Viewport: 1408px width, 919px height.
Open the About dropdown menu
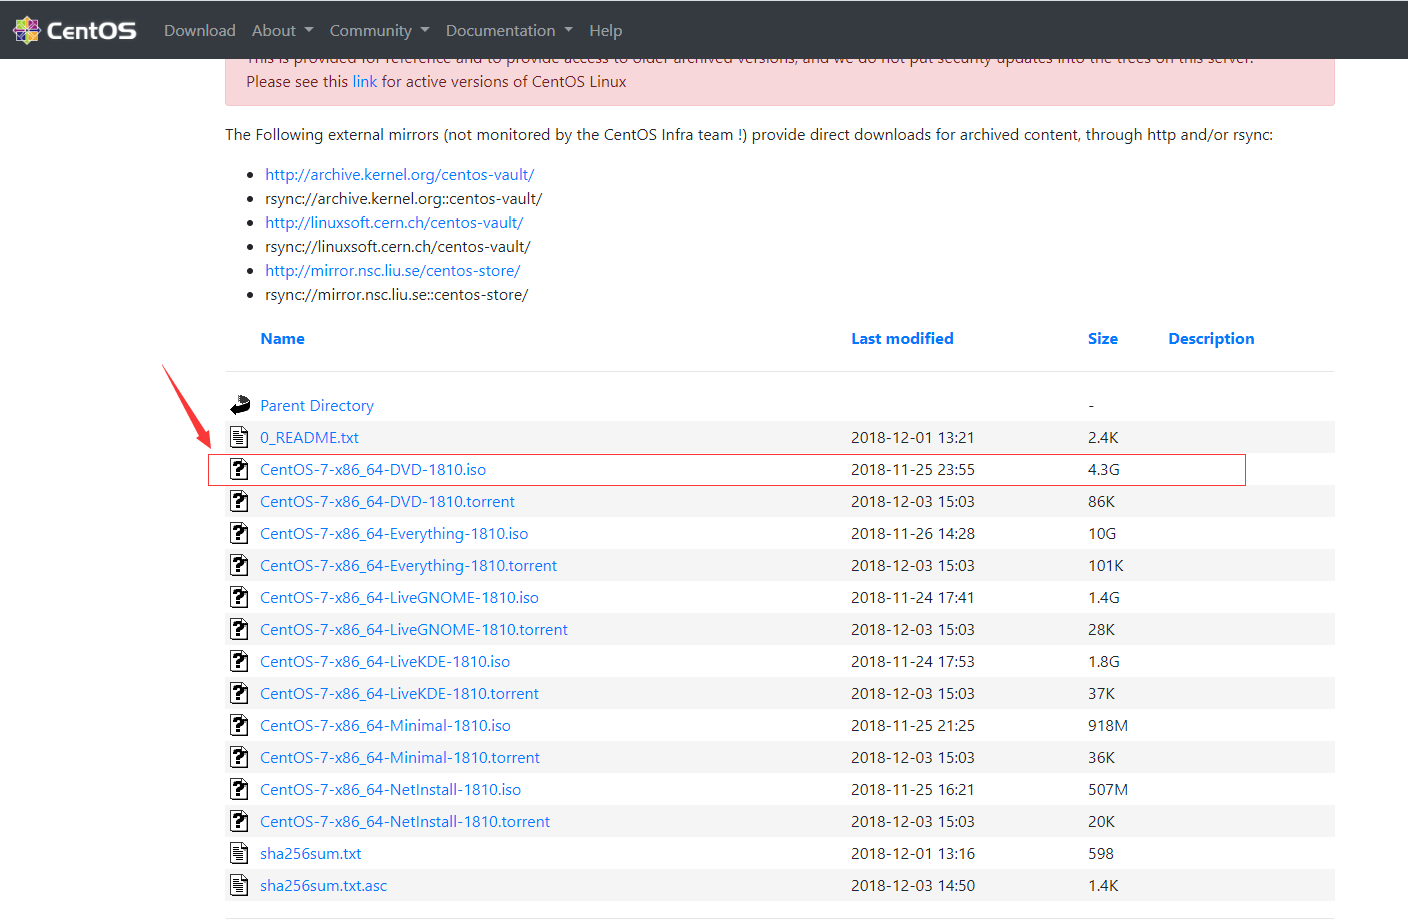point(282,30)
